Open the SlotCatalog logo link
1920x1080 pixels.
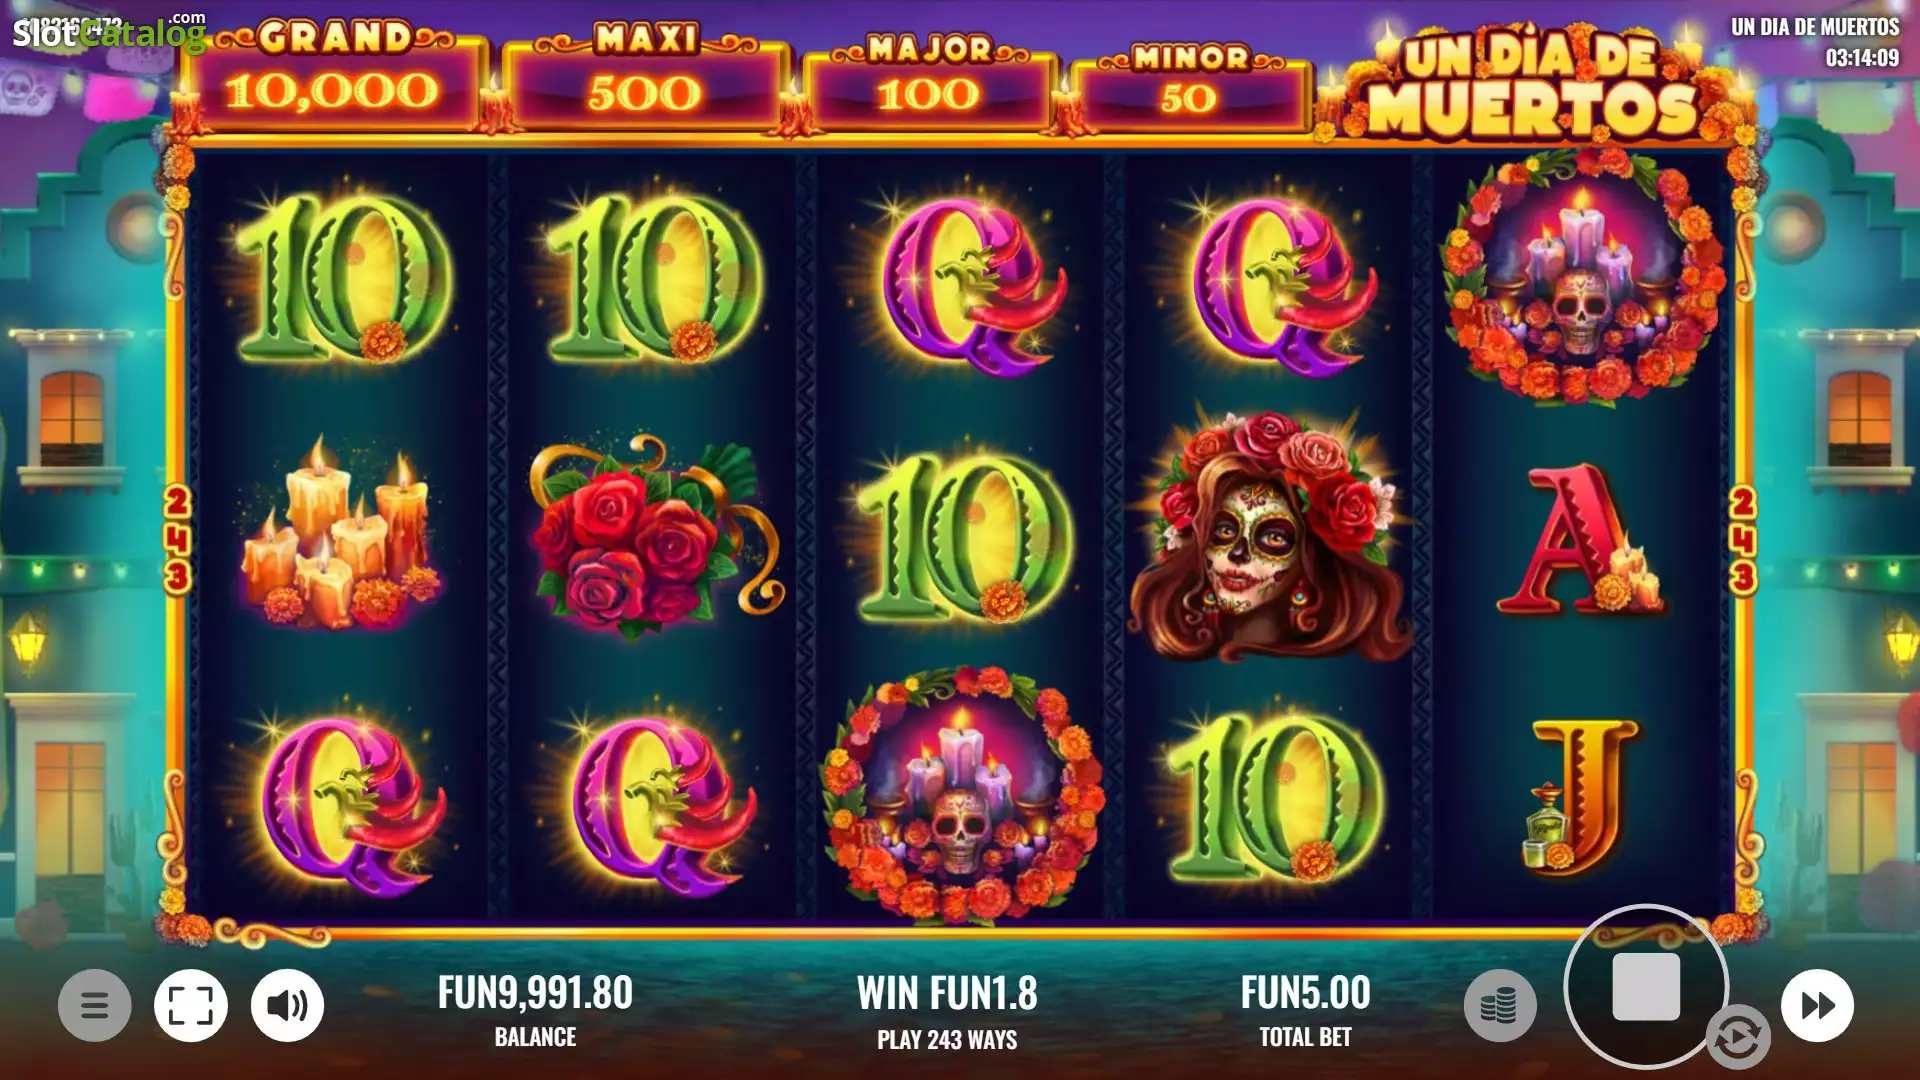pyautogui.click(x=108, y=32)
